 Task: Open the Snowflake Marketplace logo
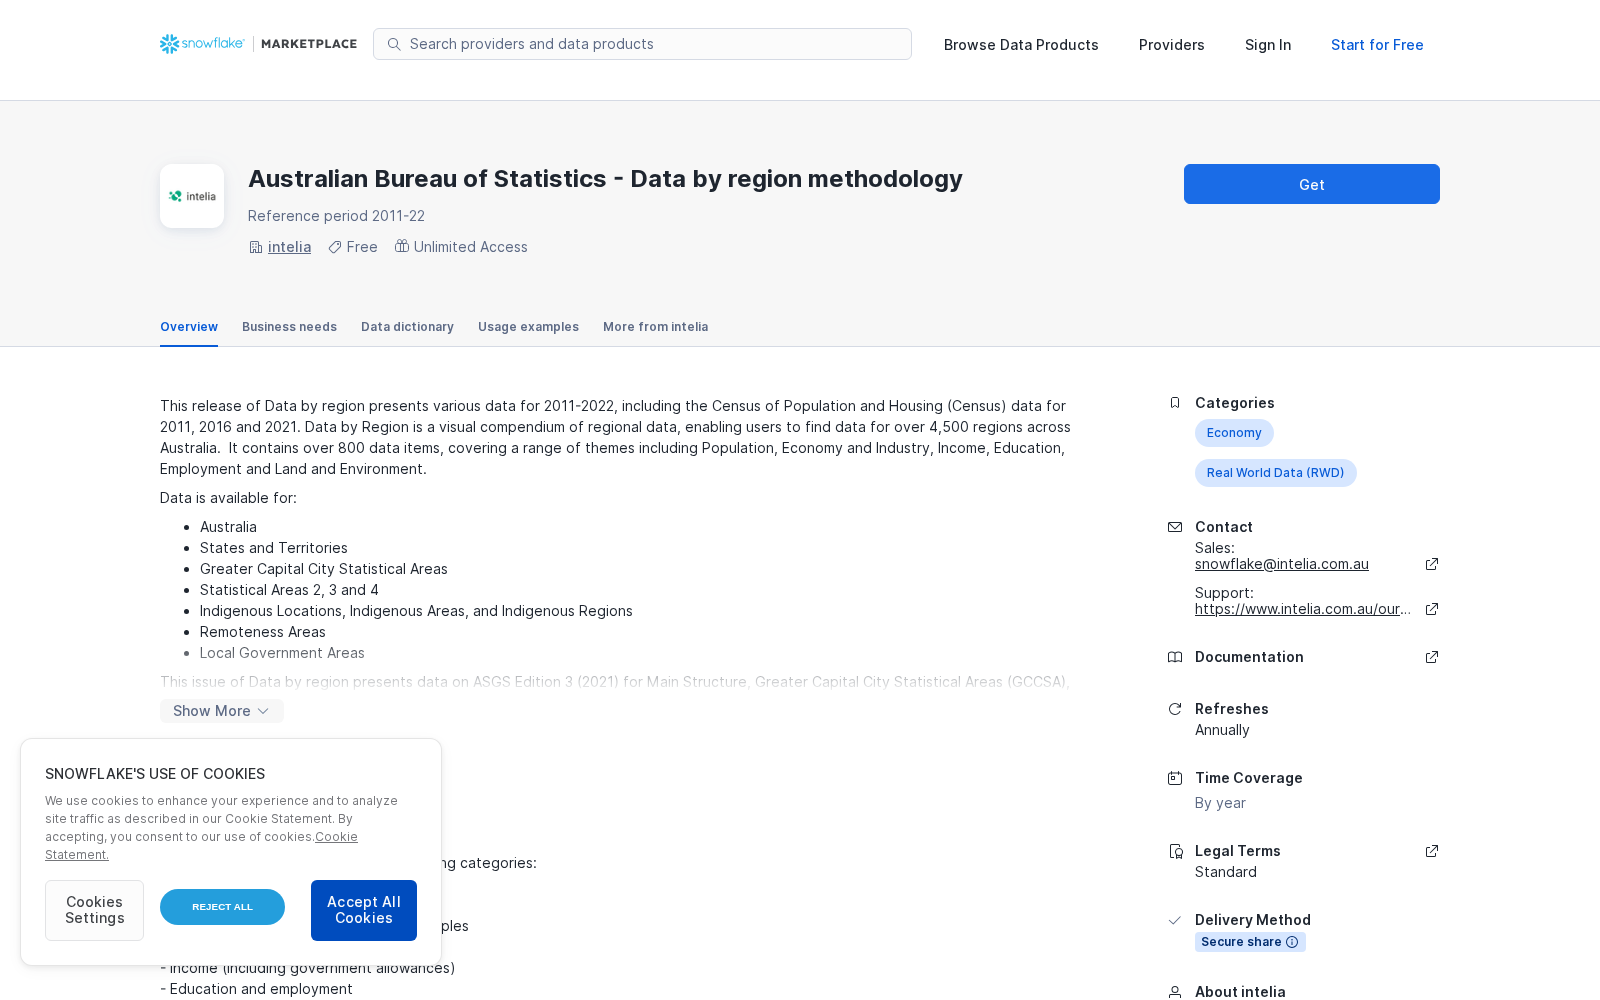[x=258, y=44]
